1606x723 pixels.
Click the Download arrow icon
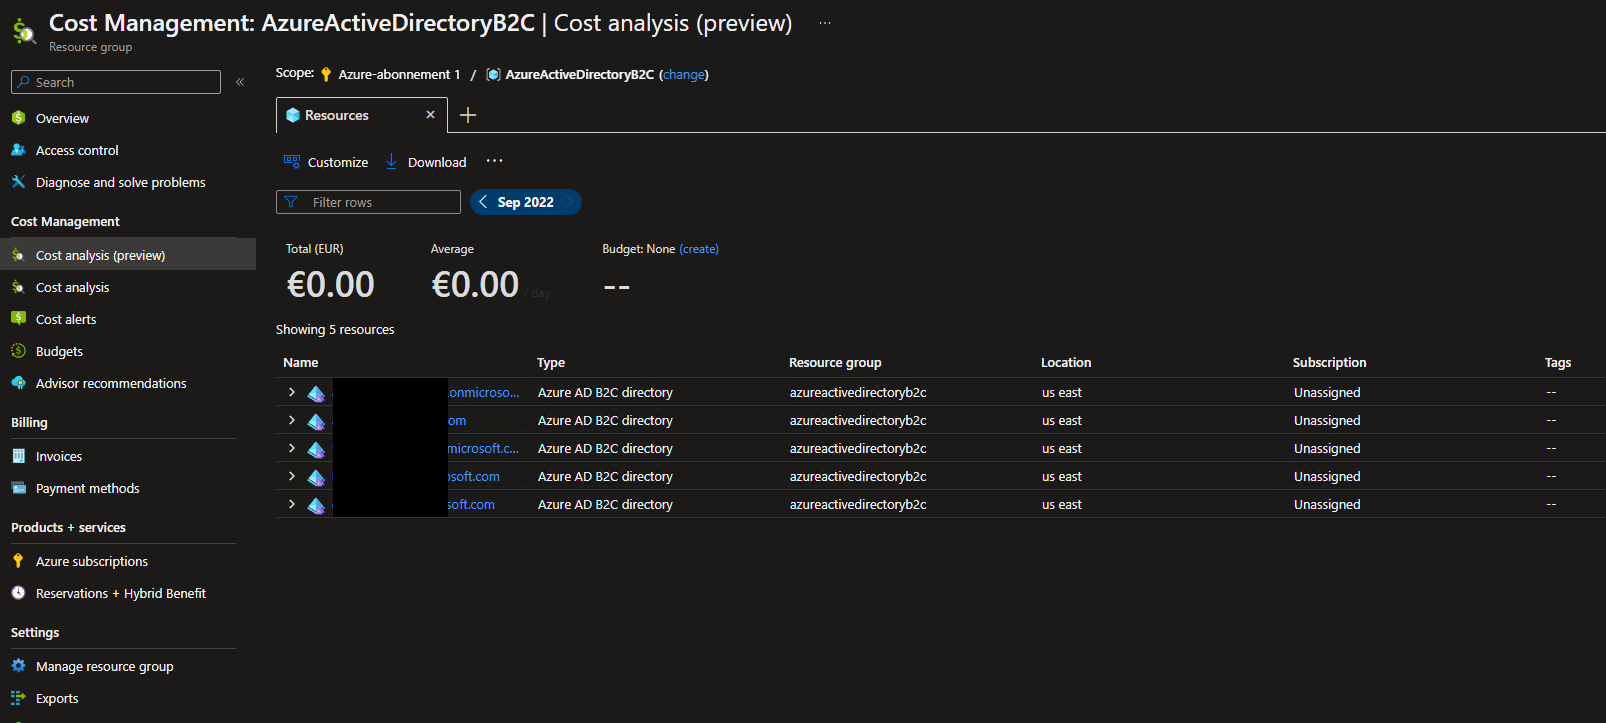[x=391, y=161]
